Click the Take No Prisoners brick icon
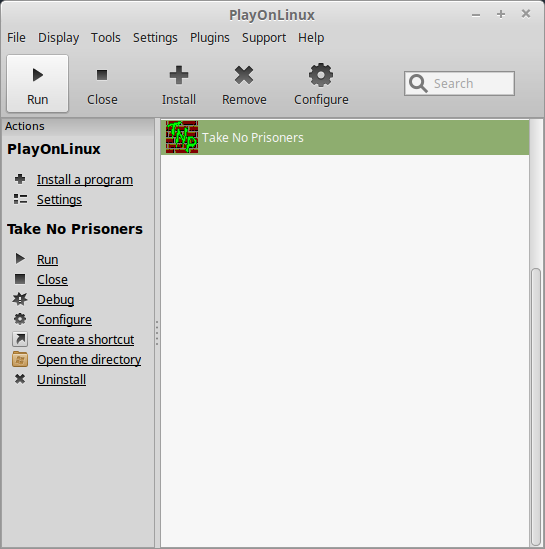 182,137
